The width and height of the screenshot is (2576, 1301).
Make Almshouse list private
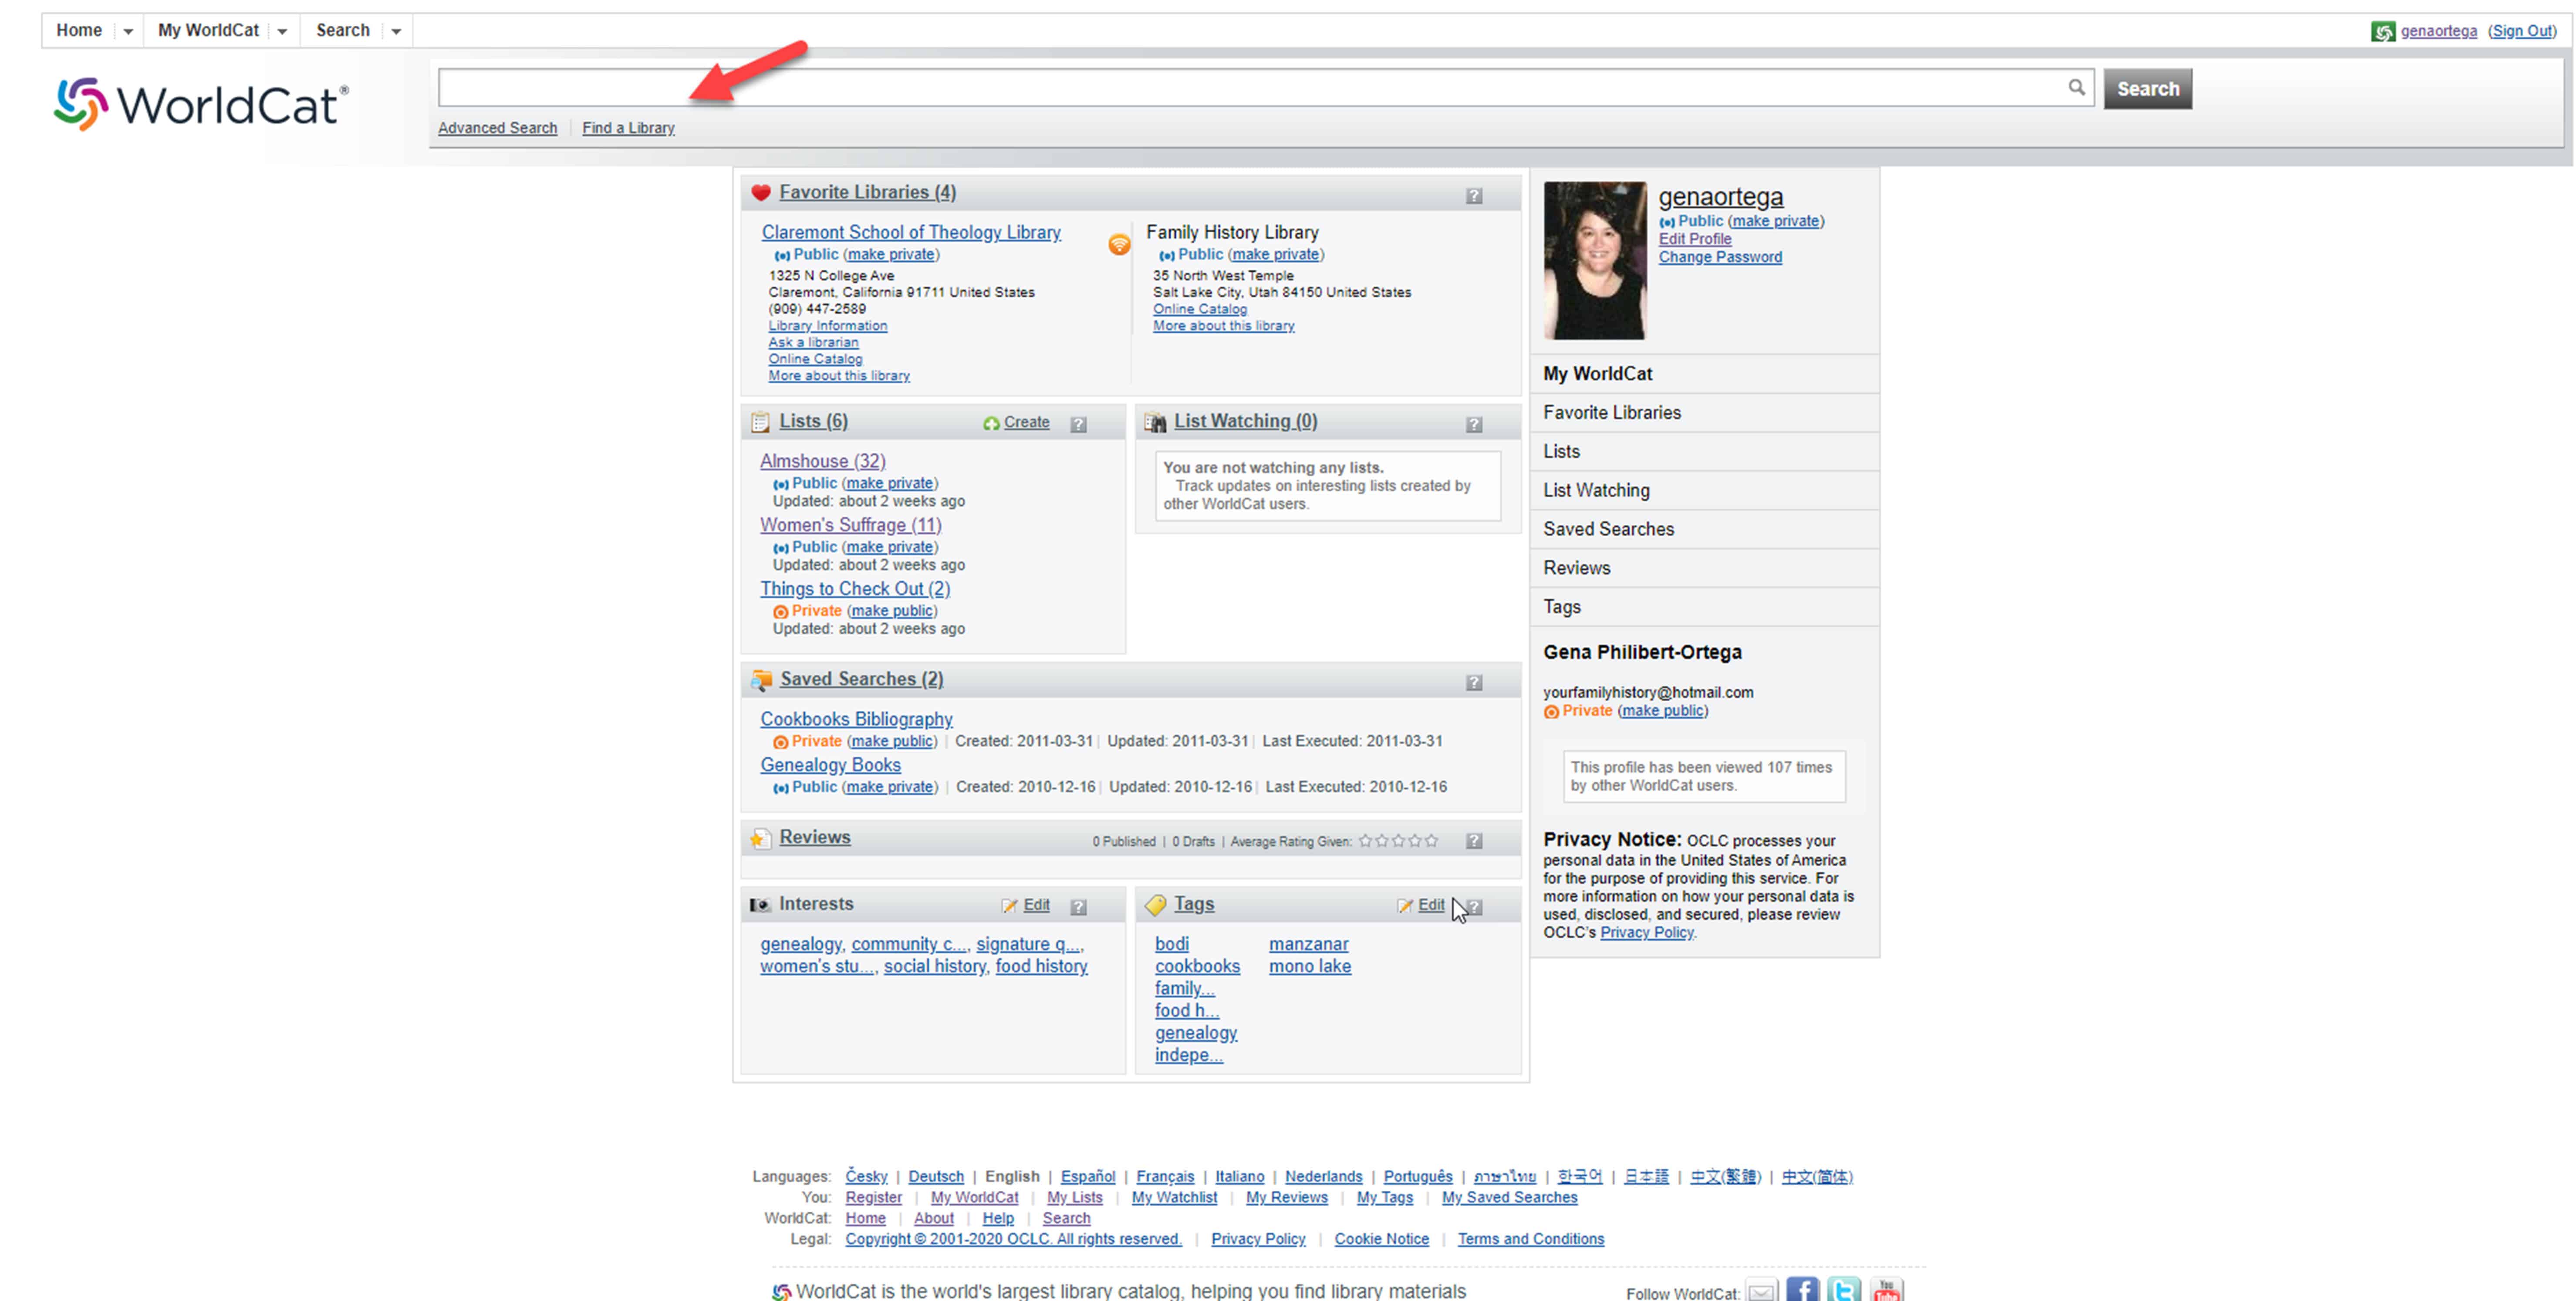890,483
